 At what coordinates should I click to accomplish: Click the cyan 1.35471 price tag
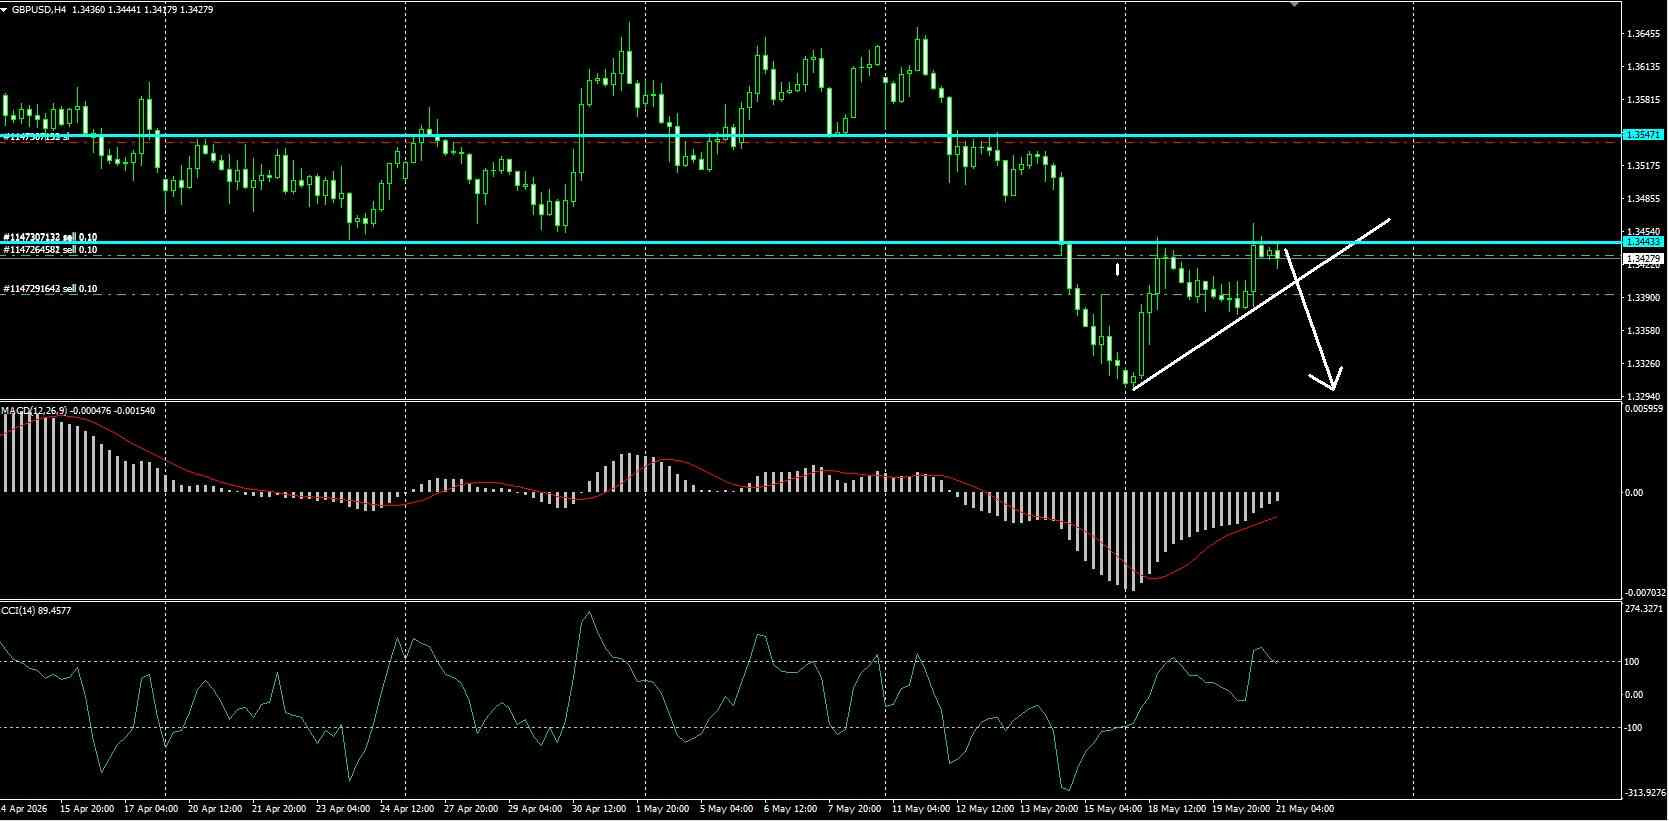pos(1644,135)
